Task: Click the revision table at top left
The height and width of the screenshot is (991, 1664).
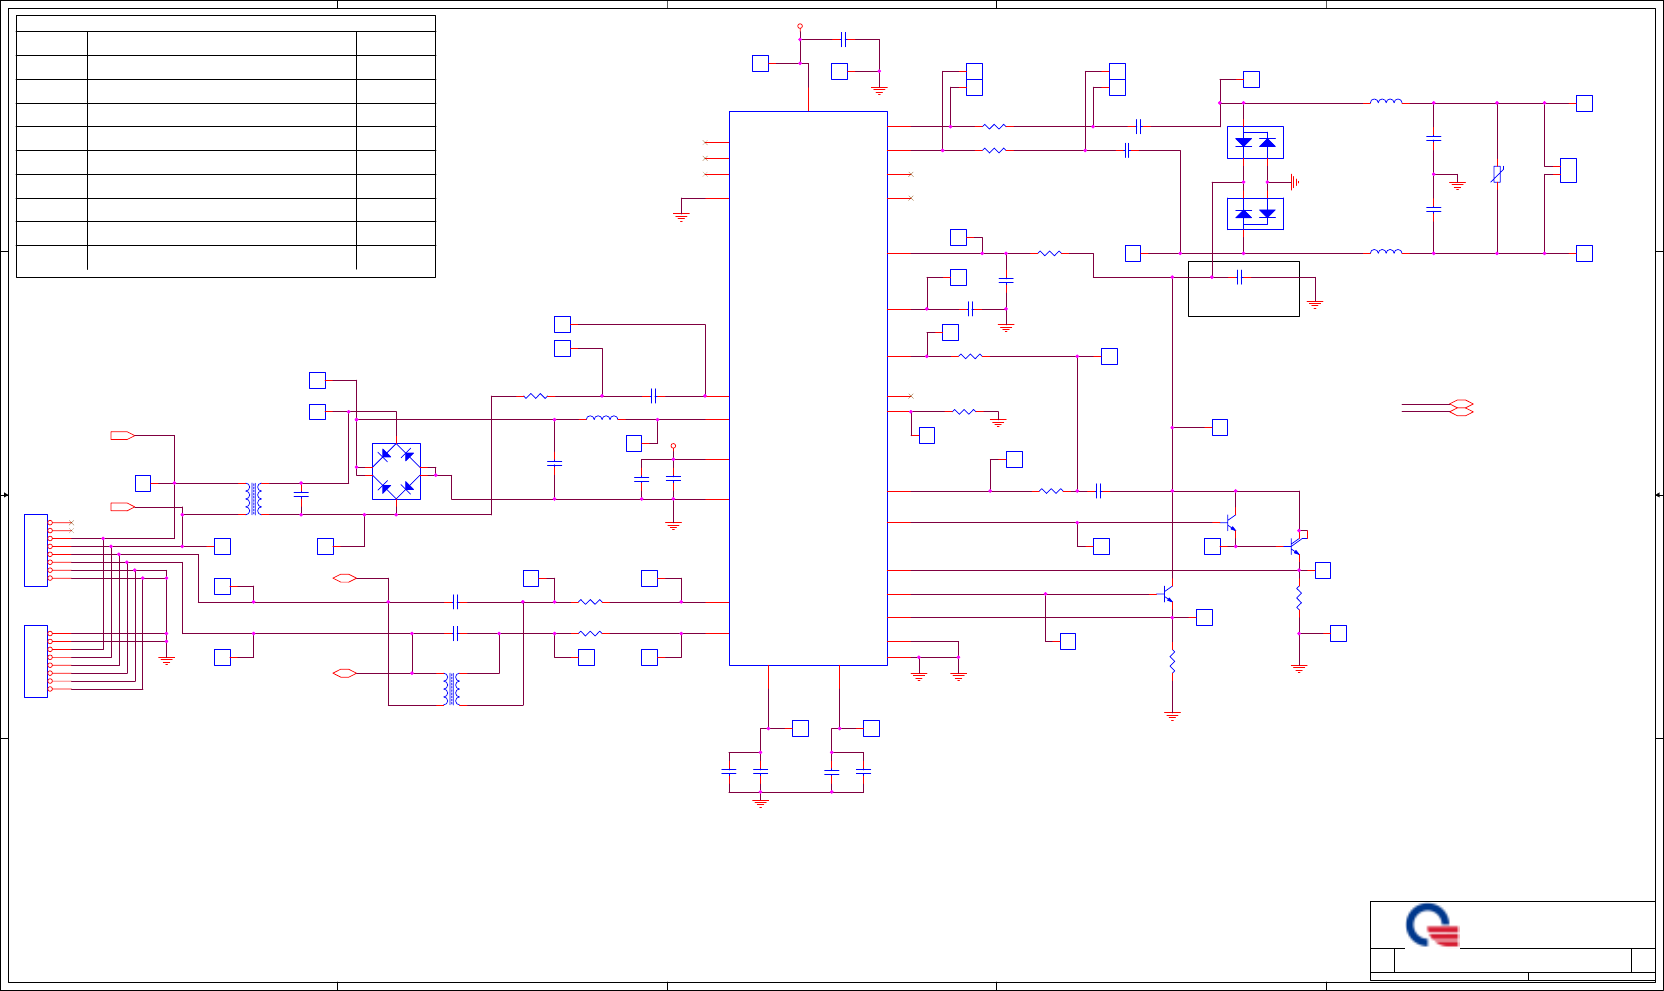Action: [x=226, y=146]
